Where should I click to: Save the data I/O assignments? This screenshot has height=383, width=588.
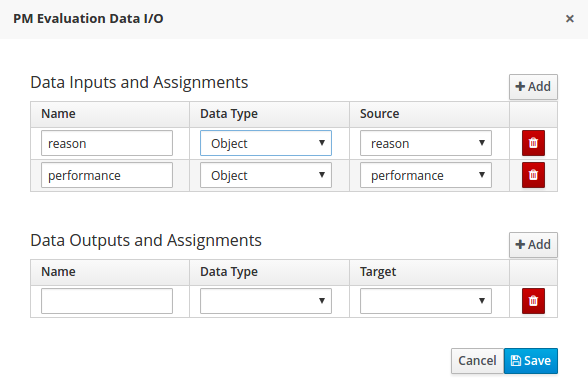click(531, 361)
